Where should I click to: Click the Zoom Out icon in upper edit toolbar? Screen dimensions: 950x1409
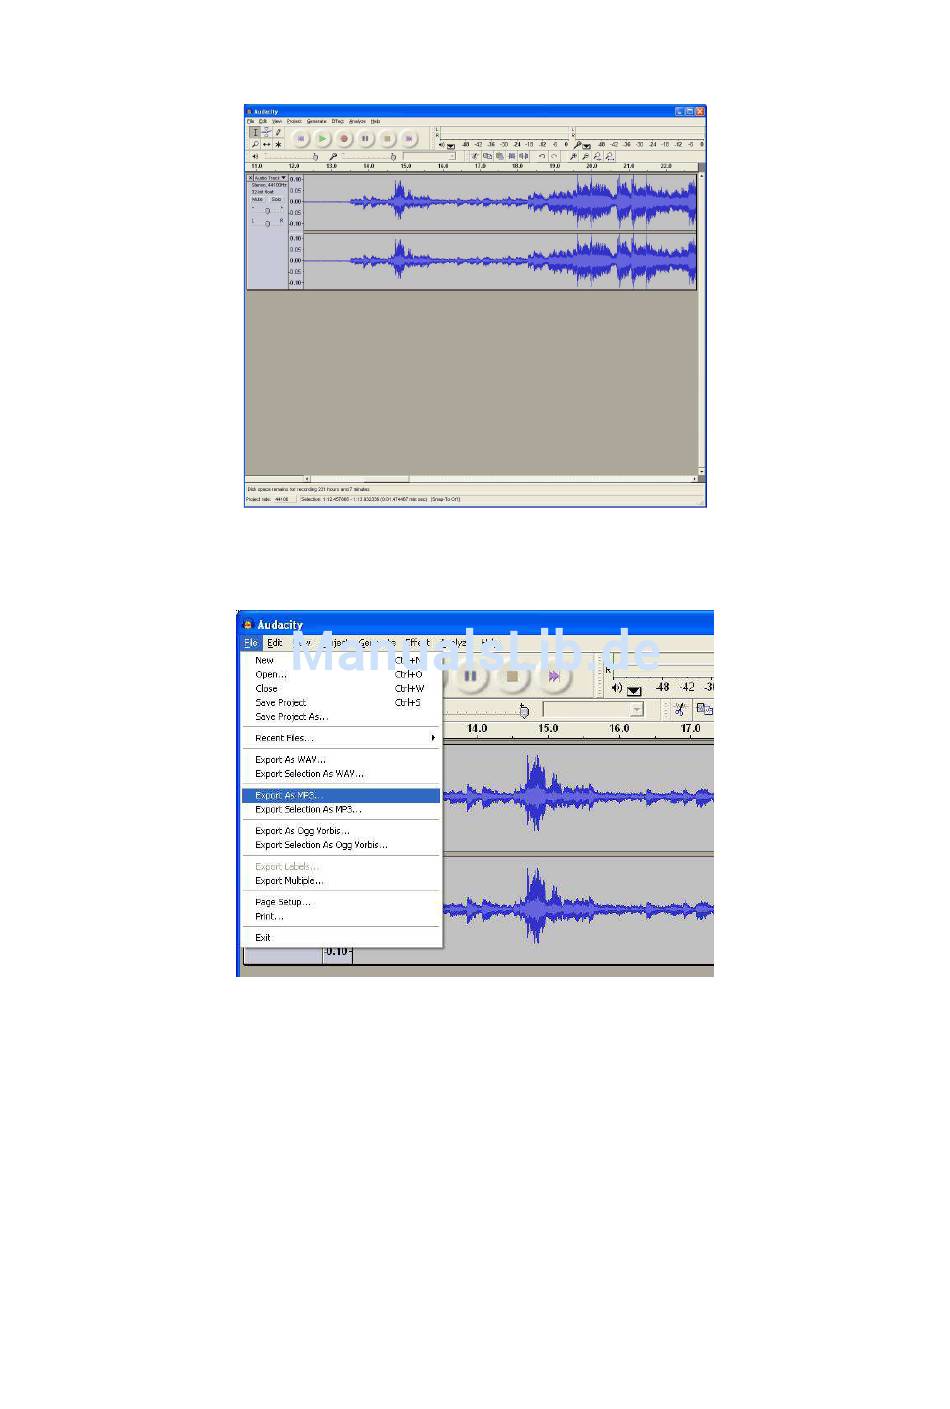585,156
